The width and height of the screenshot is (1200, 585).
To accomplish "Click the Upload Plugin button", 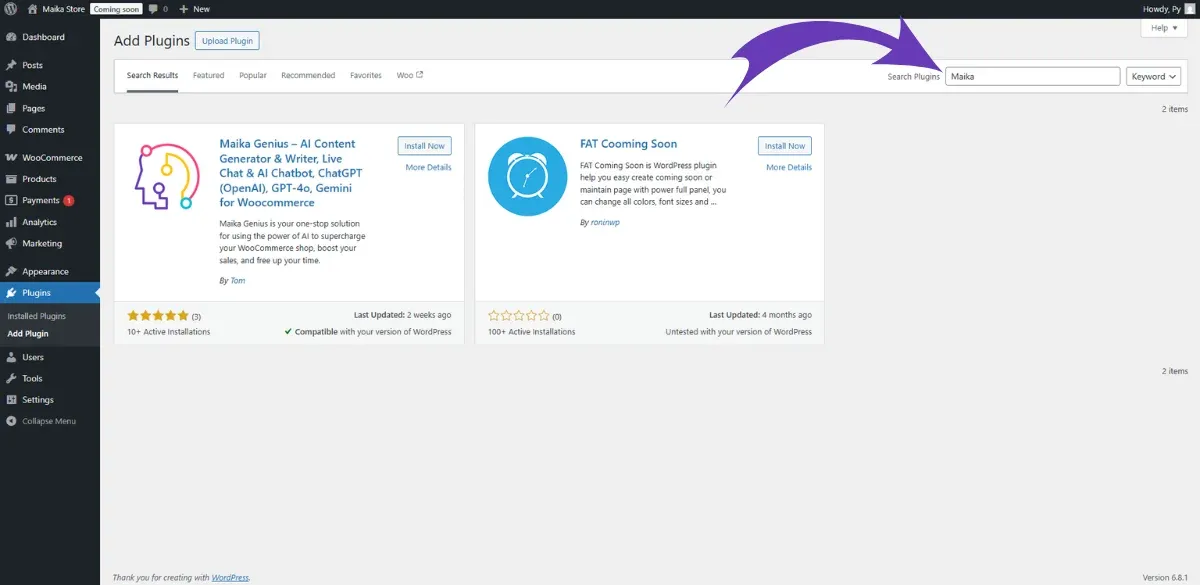I will pyautogui.click(x=227, y=41).
